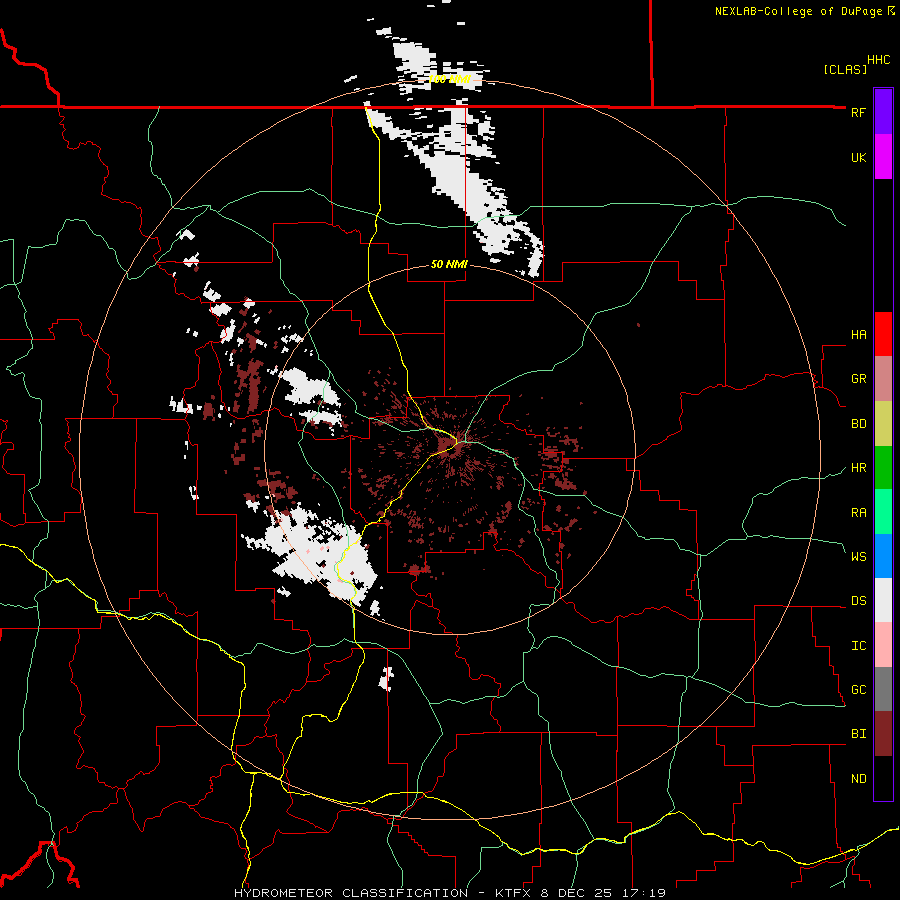
Task: Click the GC gray legend color block
Action: pyautogui.click(x=883, y=689)
